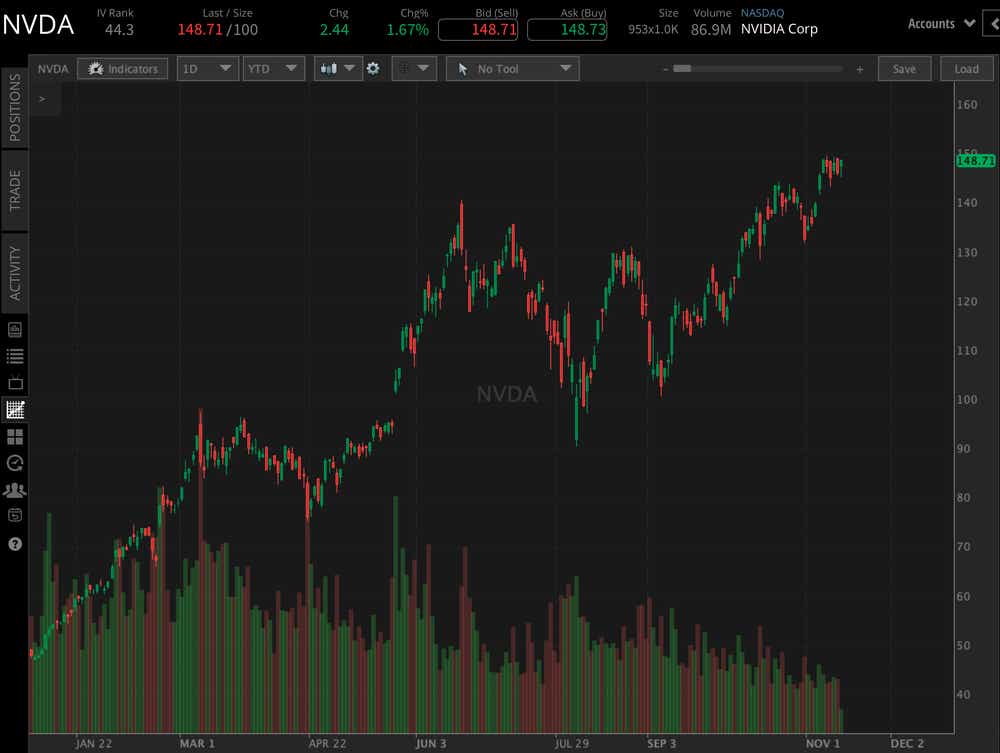Image resolution: width=1000 pixels, height=753 pixels.
Task: Select the chart icon in the left sidebar
Action: pyautogui.click(x=15, y=409)
